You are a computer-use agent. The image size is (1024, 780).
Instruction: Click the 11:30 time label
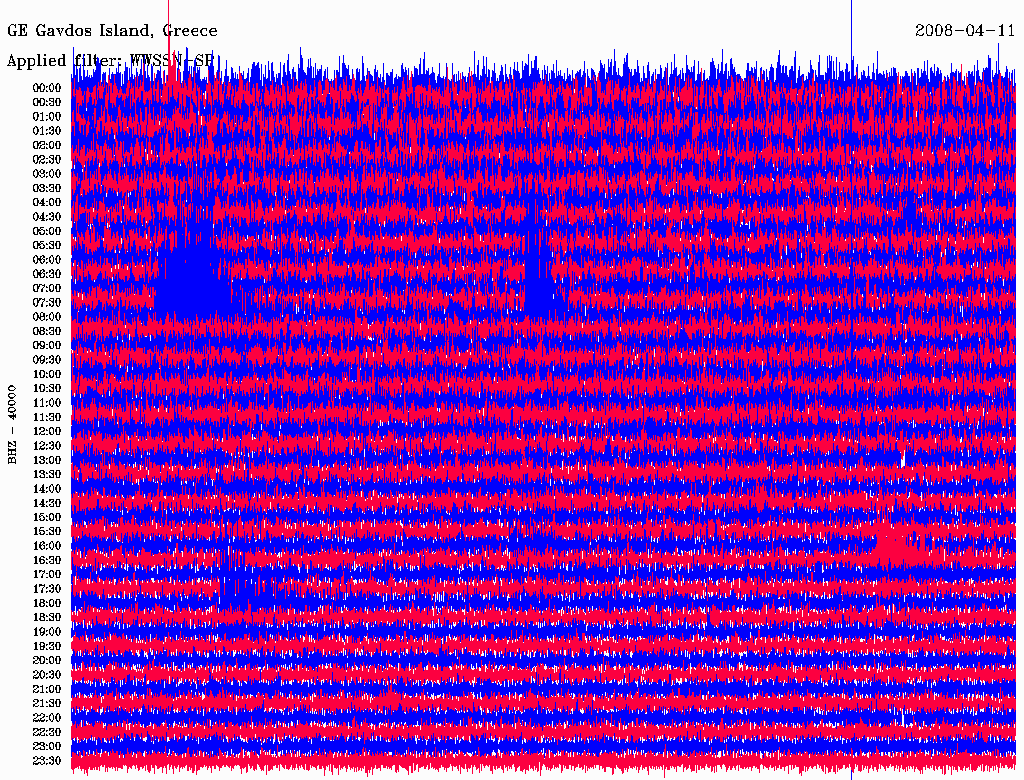[x=47, y=417]
